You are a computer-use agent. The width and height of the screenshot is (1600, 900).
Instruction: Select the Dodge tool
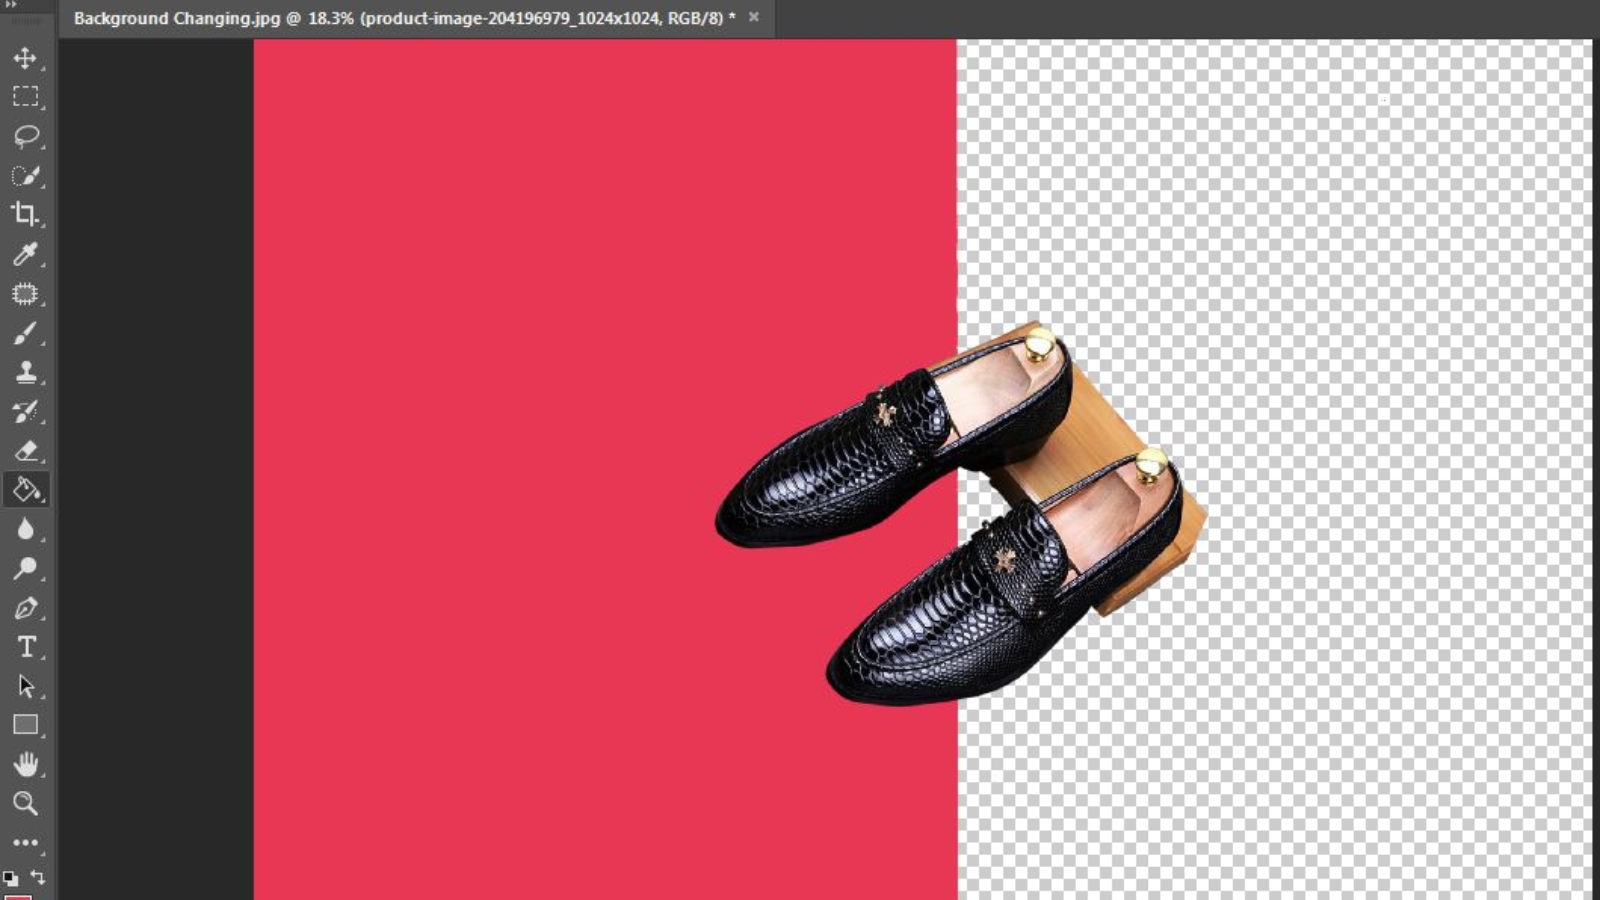click(x=25, y=568)
